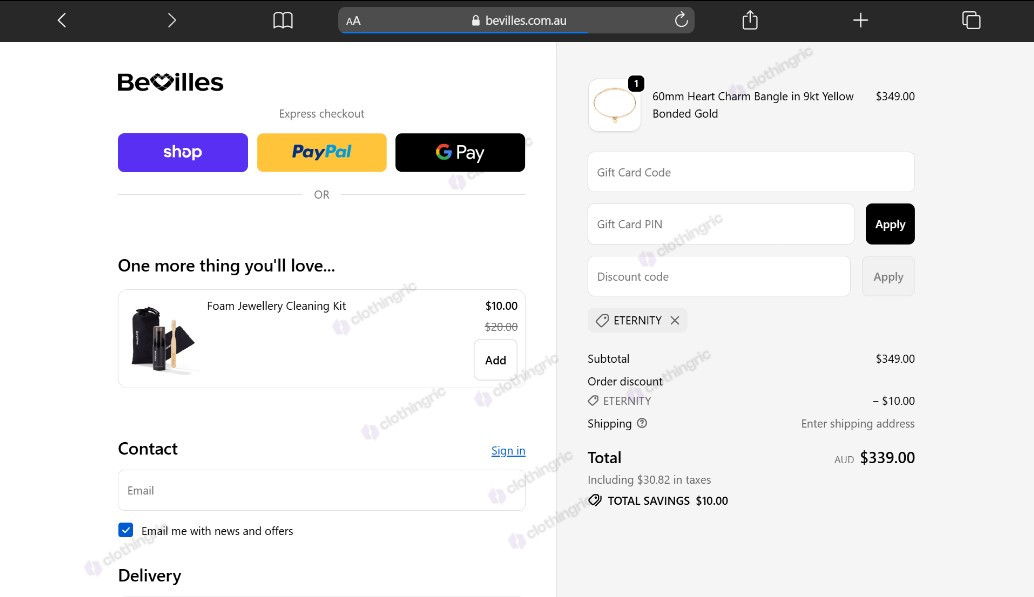
Task: Click the Express checkout label
Action: tap(322, 113)
